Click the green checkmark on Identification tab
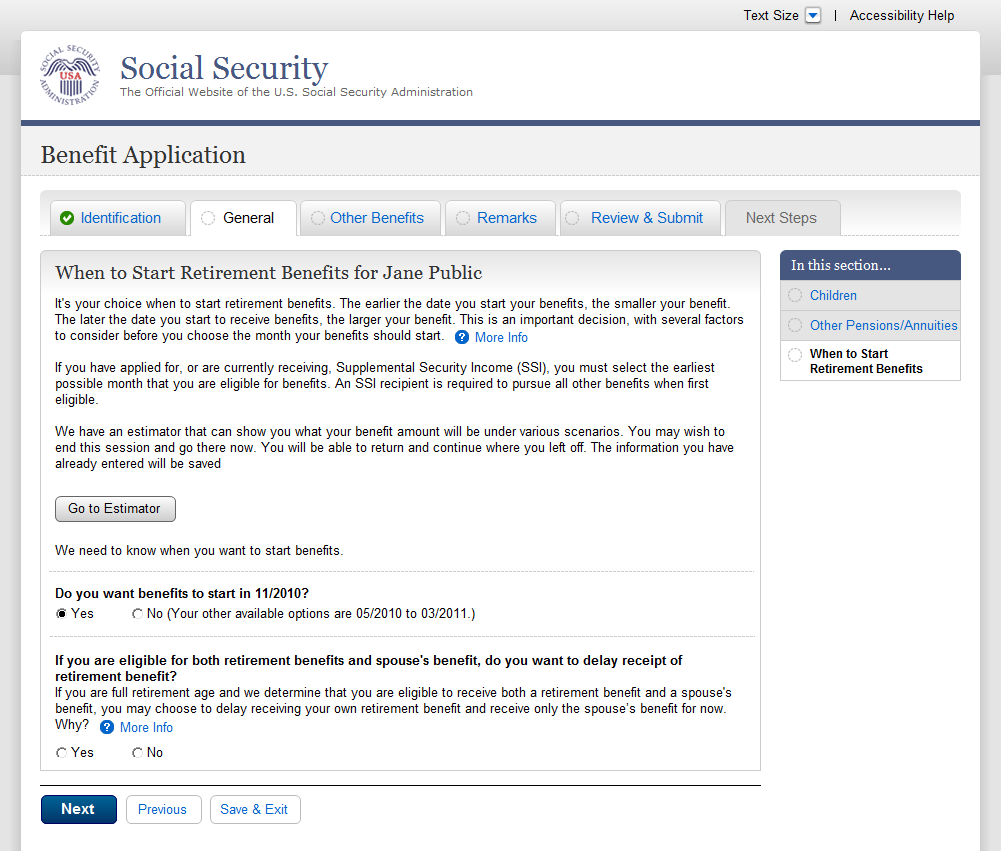This screenshot has width=1008, height=858. click(x=67, y=218)
